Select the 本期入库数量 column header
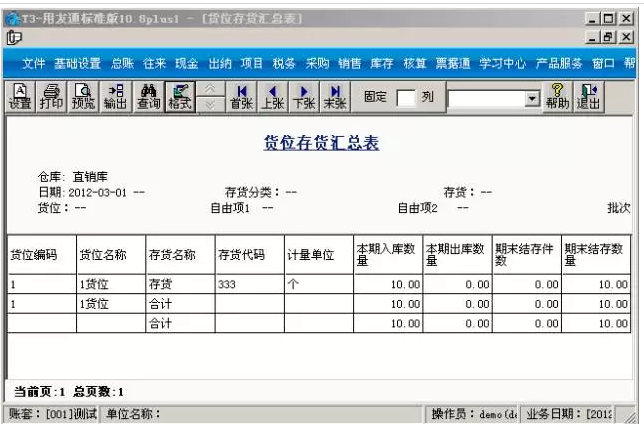The width and height of the screenshot is (644, 424). pyautogui.click(x=388, y=255)
